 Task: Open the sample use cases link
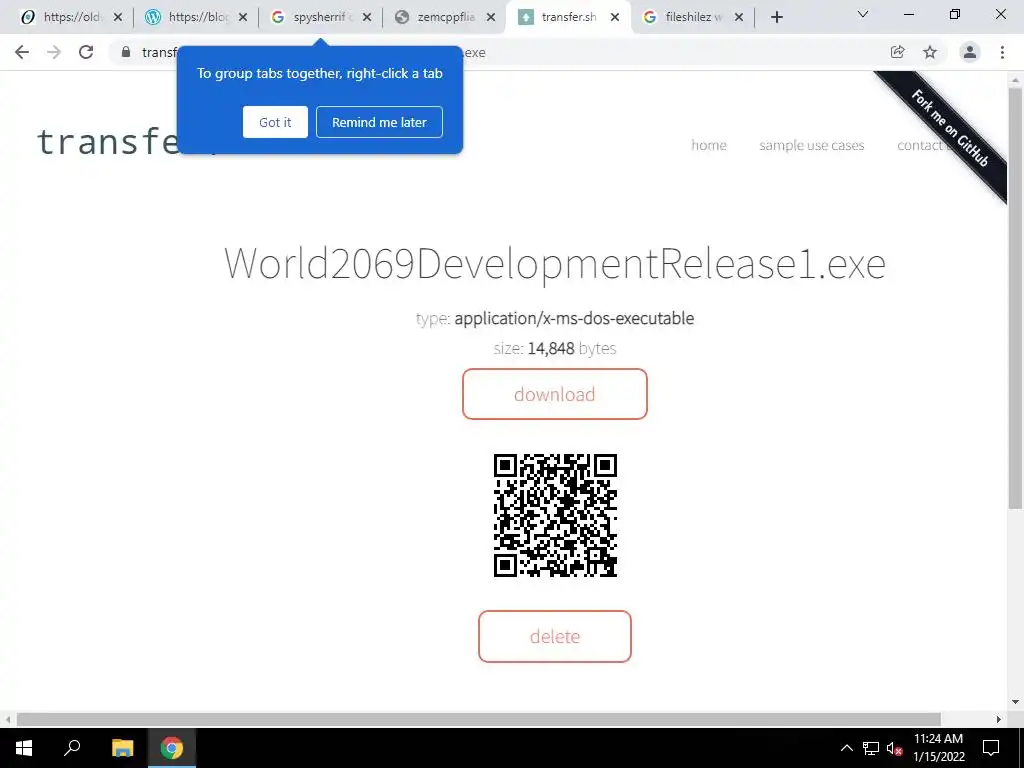point(811,145)
